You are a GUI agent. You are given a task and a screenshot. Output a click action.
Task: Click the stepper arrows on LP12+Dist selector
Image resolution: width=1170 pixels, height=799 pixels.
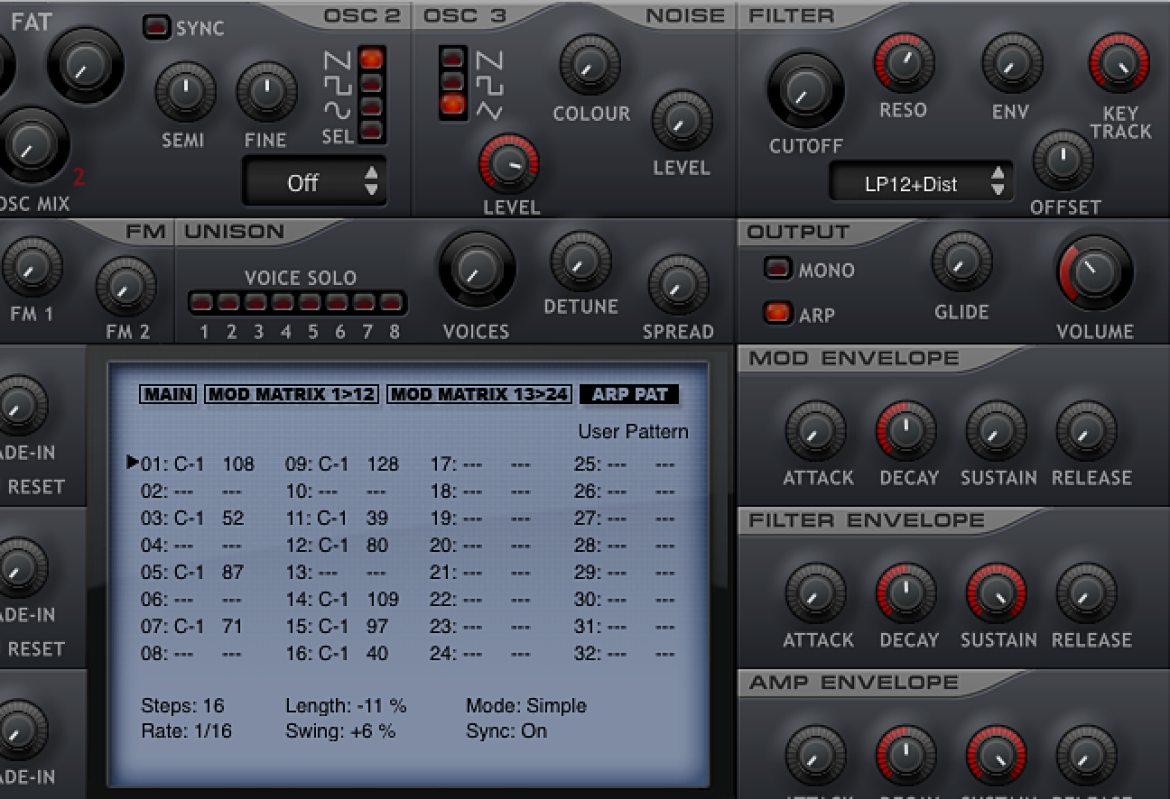998,182
